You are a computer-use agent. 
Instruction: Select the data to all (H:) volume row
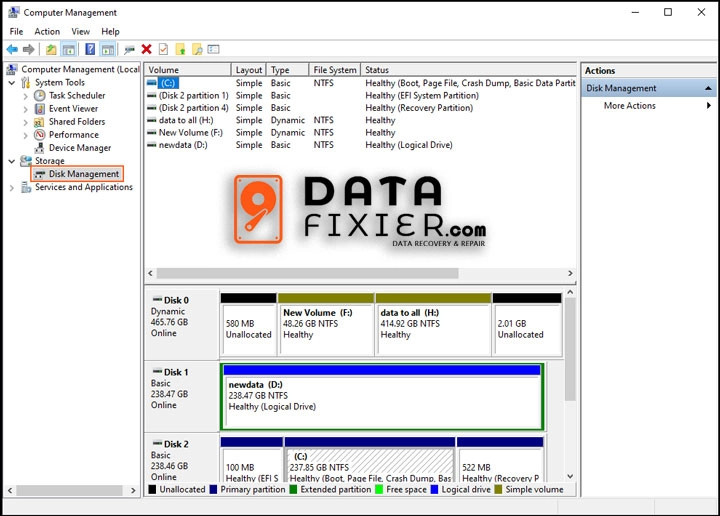pos(360,120)
